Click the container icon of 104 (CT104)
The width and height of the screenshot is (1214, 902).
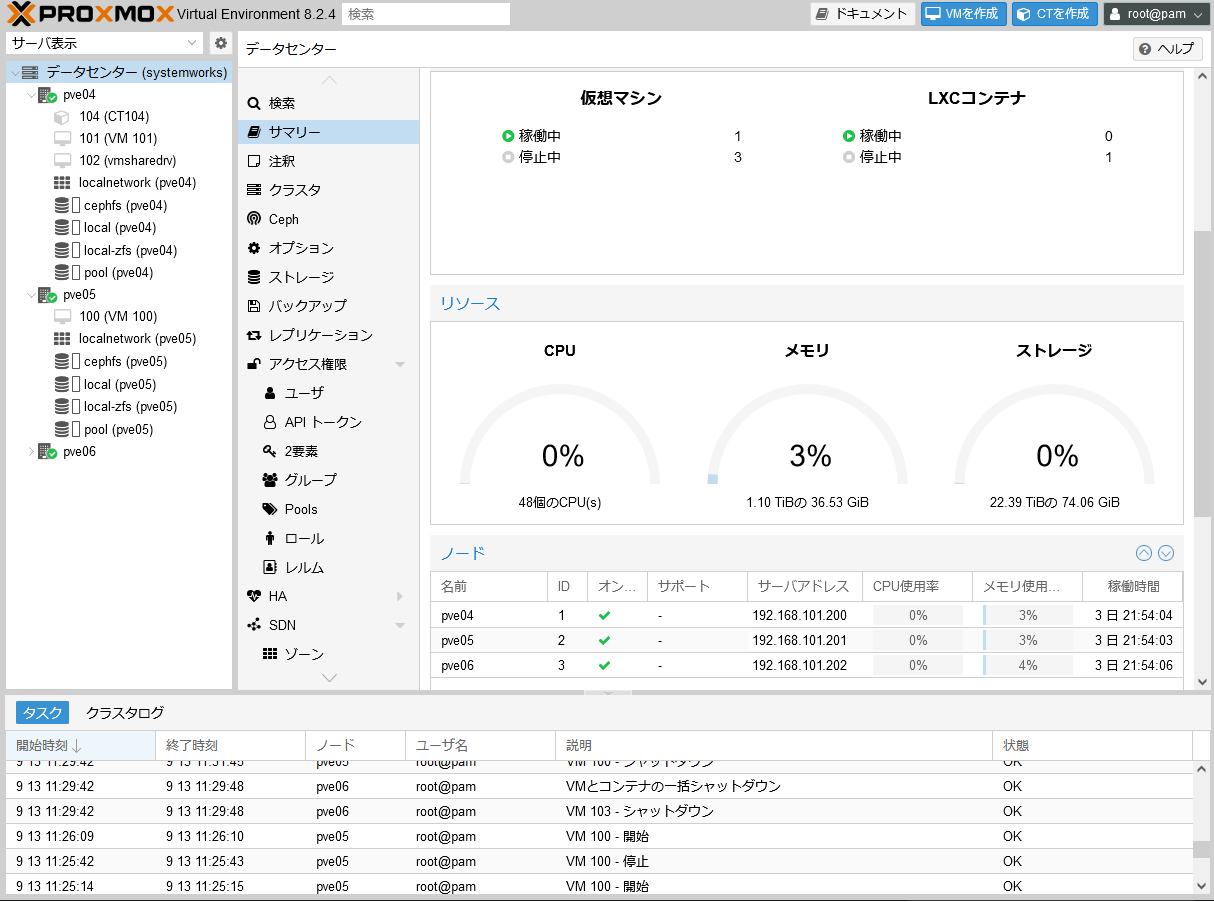pos(62,117)
